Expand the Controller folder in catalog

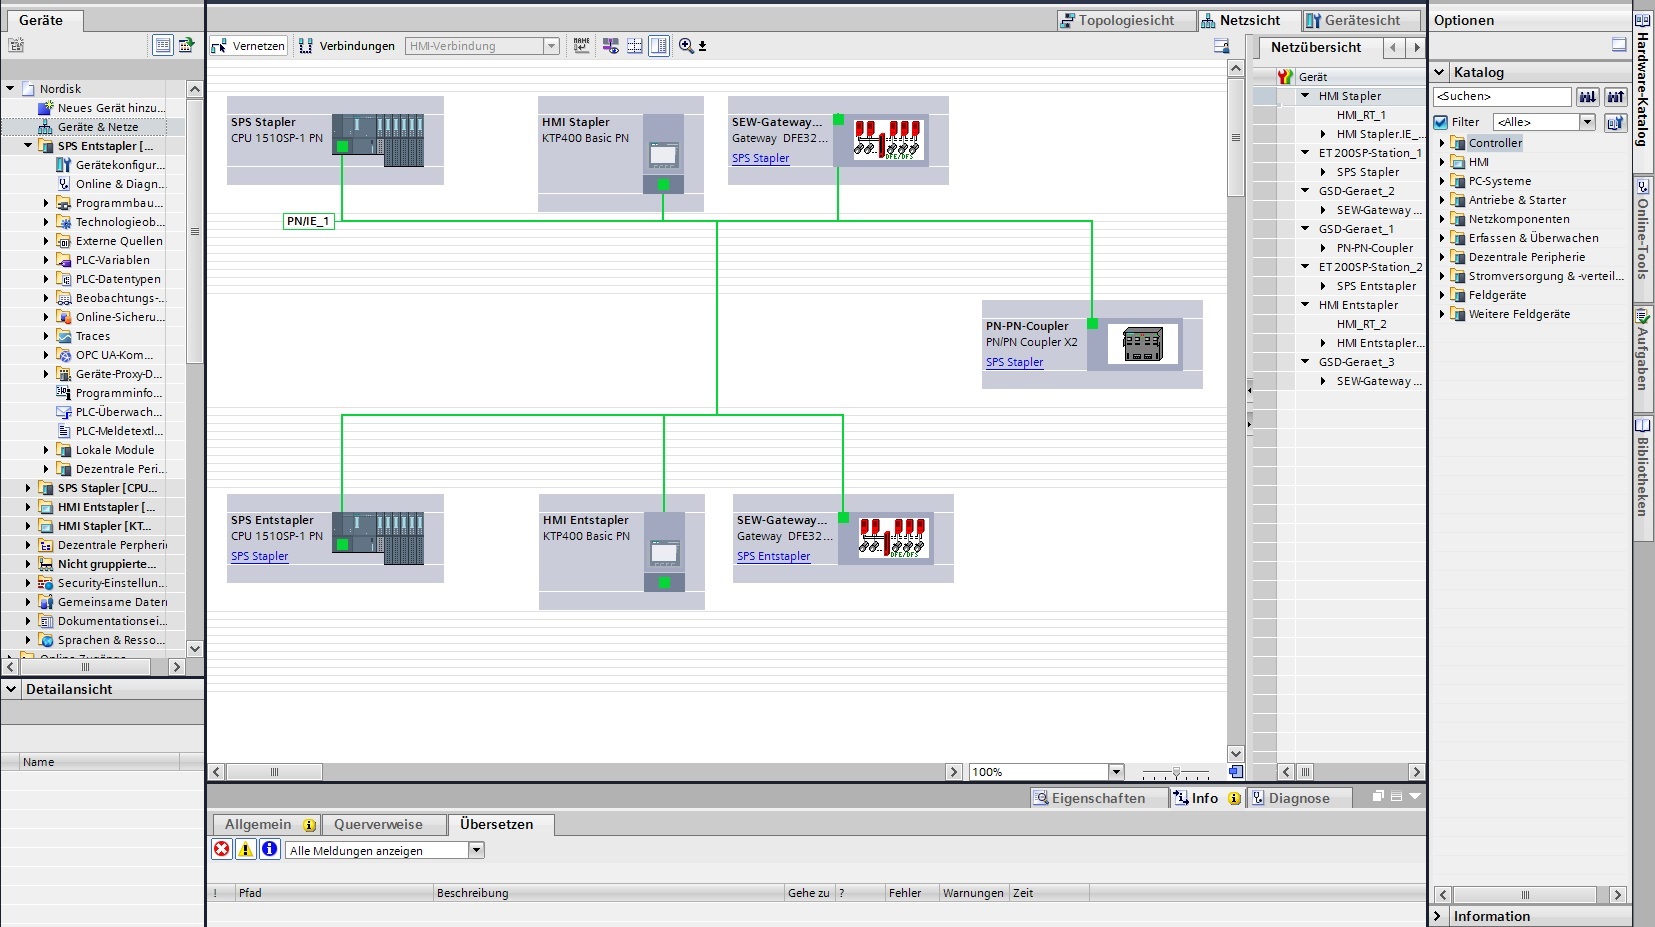pyautogui.click(x=1442, y=143)
